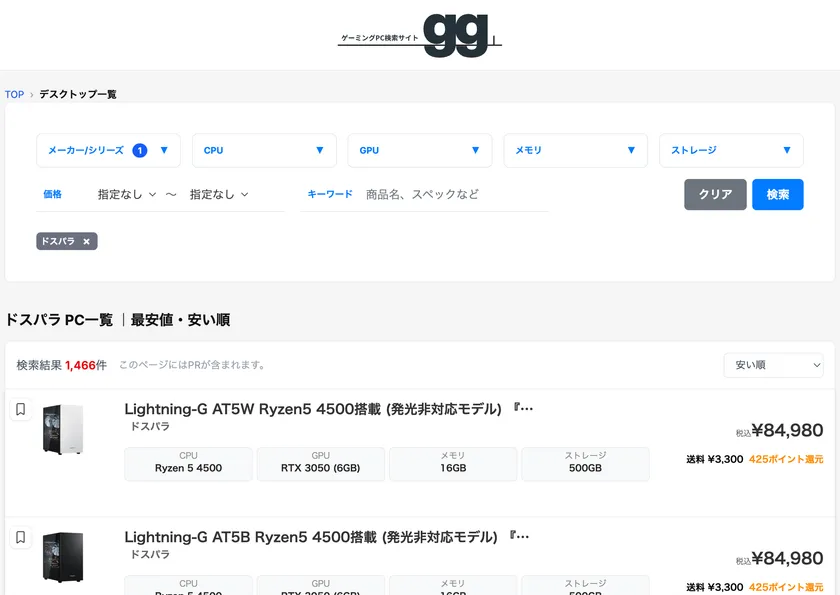
Task: Click the AT5W 425ポイント還元 text
Action: pos(786,460)
